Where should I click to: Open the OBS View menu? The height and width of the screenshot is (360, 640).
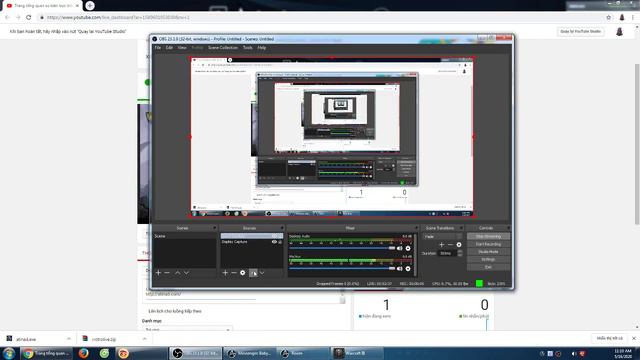(x=182, y=48)
